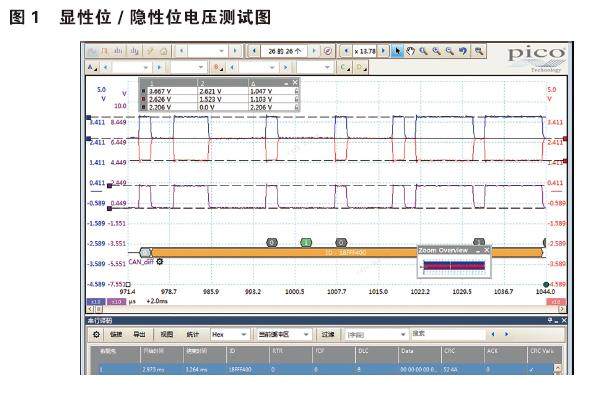The height and width of the screenshot is (394, 598).
Task: Select the hand pan tool
Action: (x=410, y=51)
